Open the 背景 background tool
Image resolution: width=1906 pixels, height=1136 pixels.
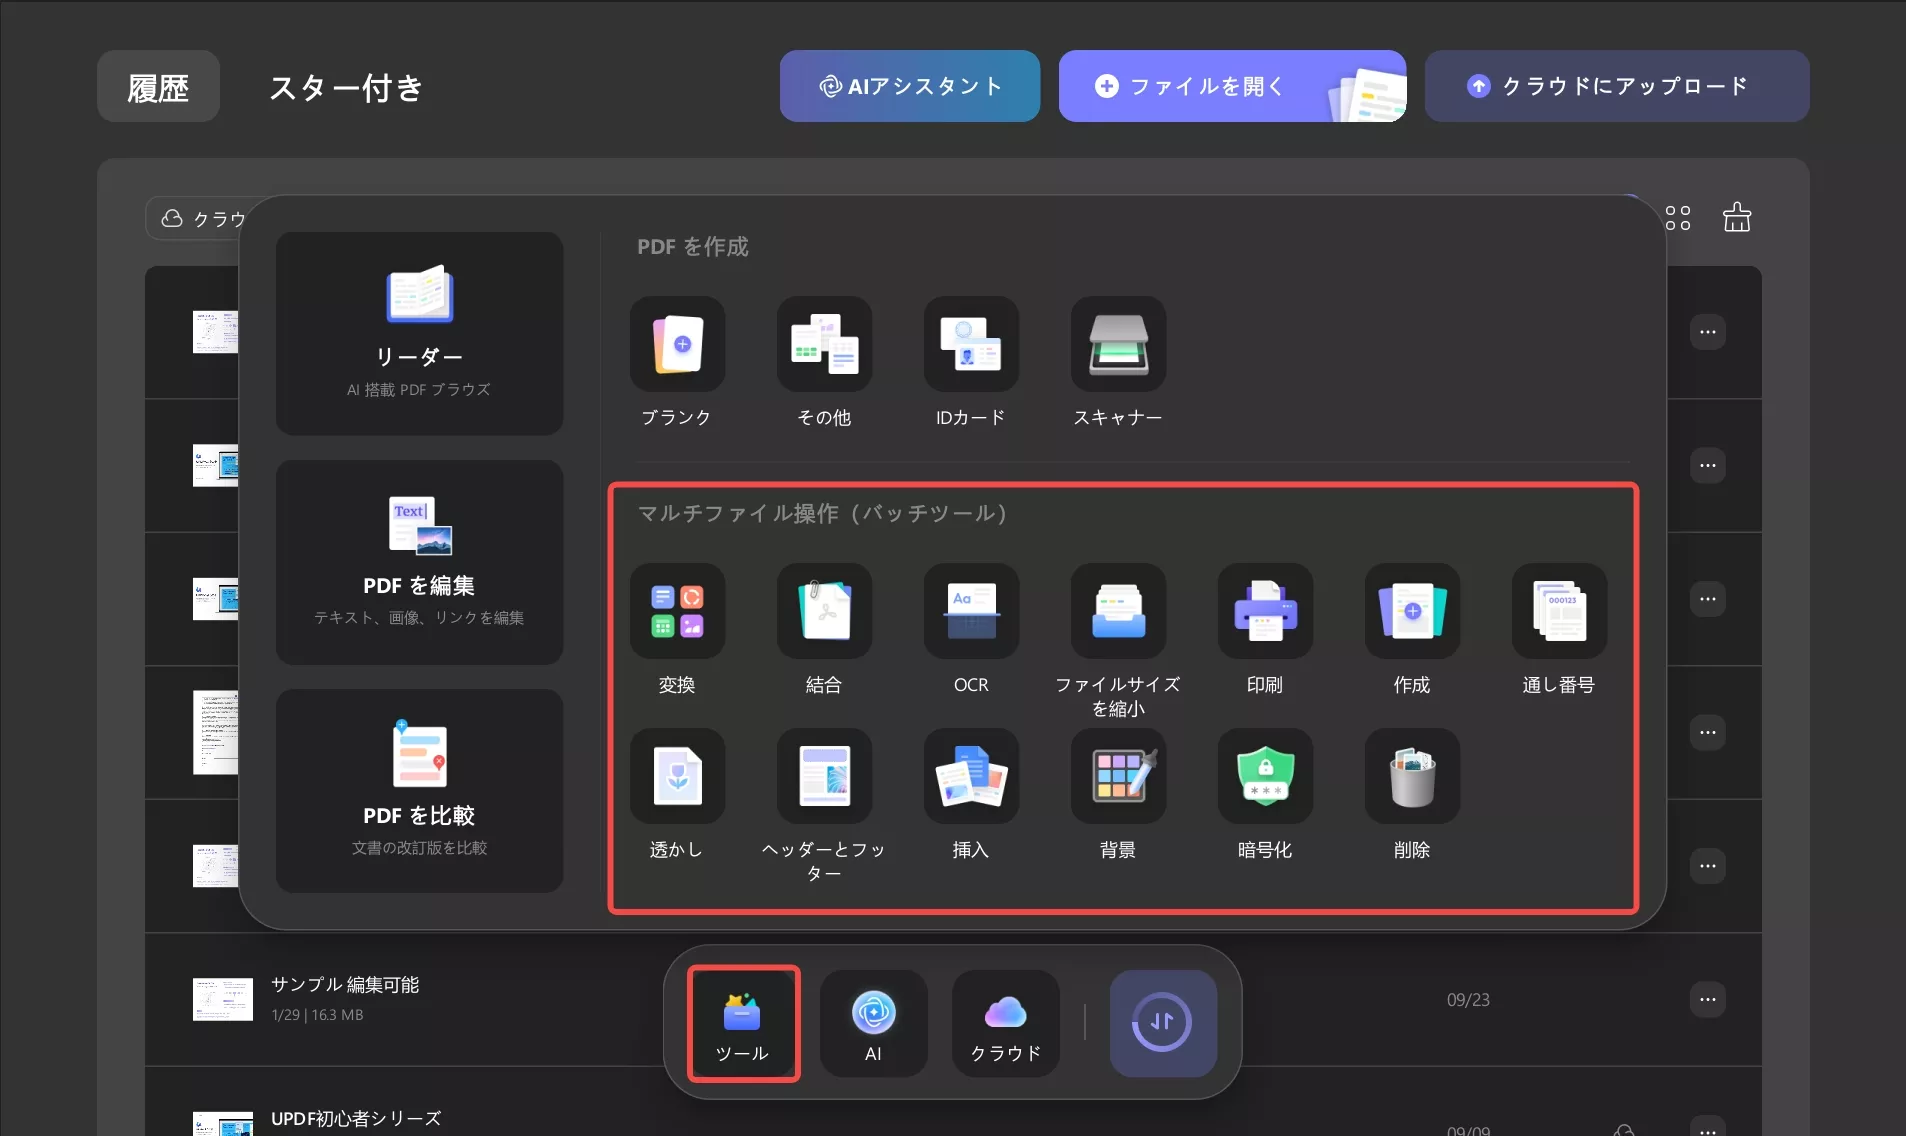pos(1118,776)
